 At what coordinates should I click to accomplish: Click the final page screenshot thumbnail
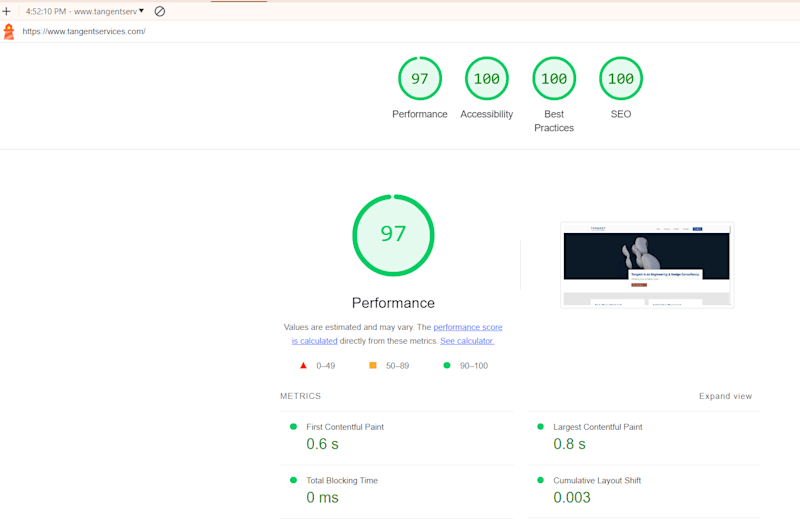[647, 265]
